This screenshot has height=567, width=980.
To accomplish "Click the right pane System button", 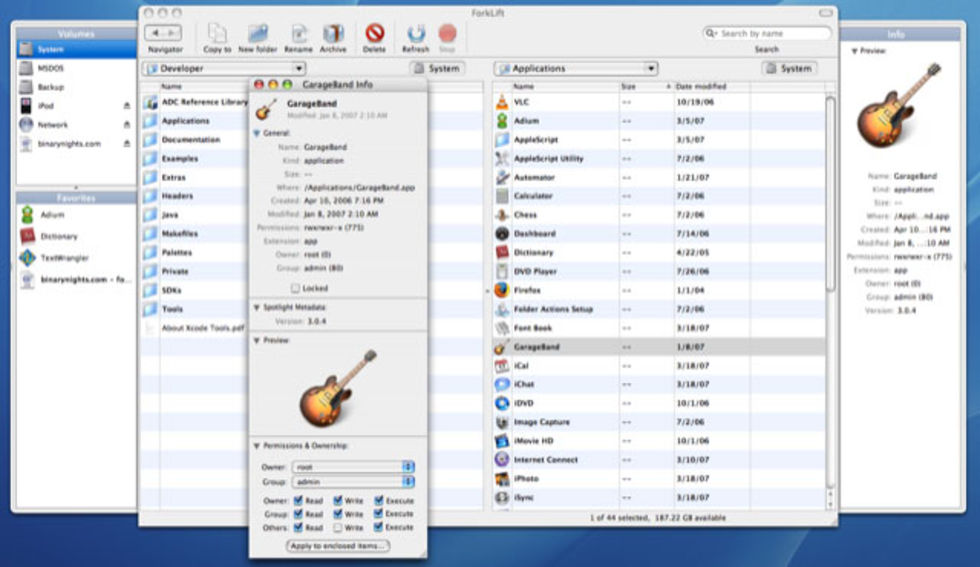I will 789,69.
